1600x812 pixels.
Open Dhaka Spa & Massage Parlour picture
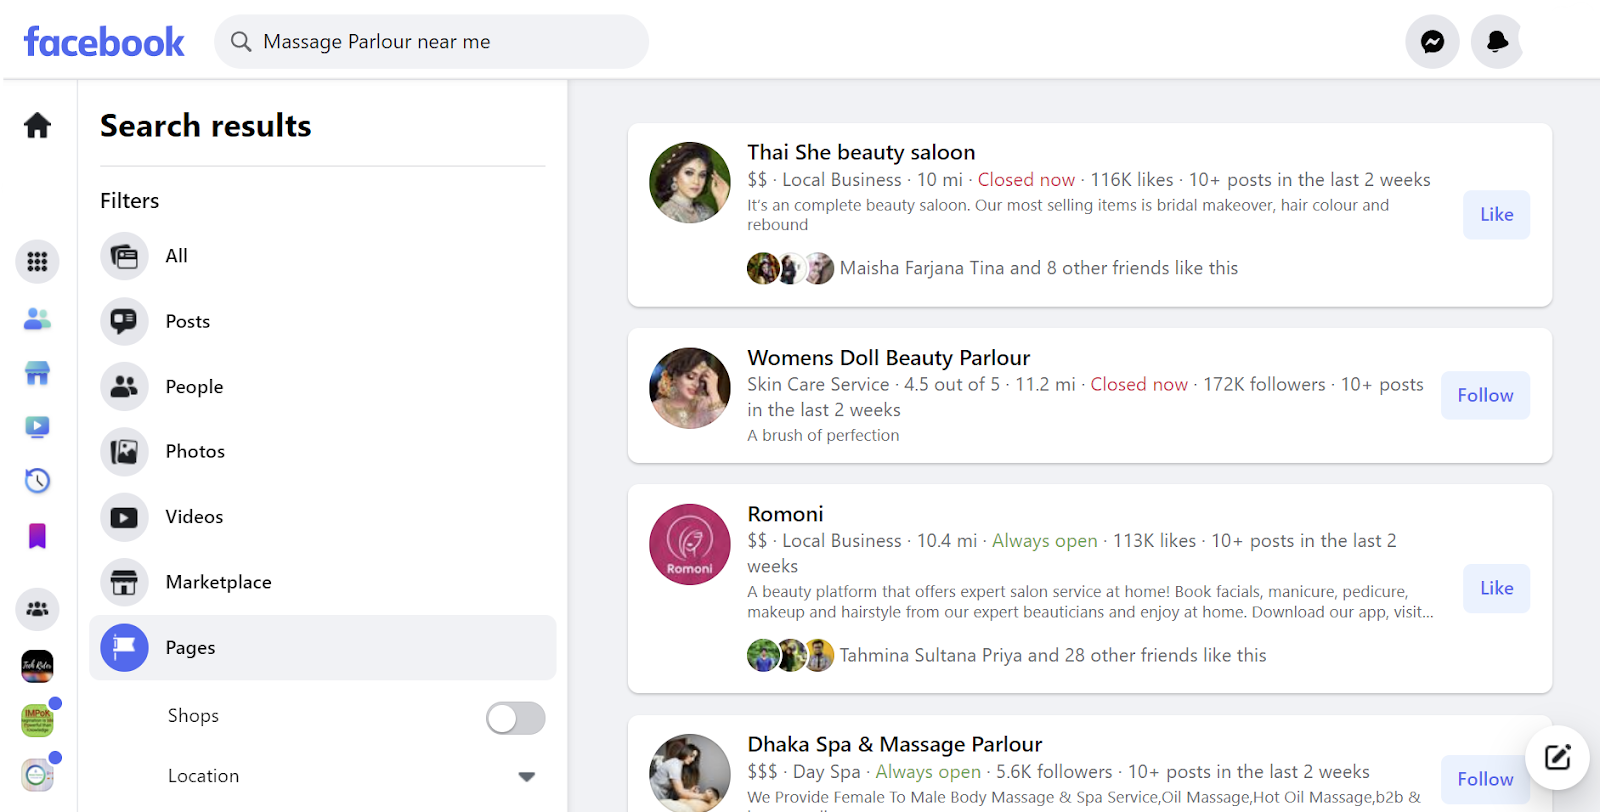[x=689, y=773]
